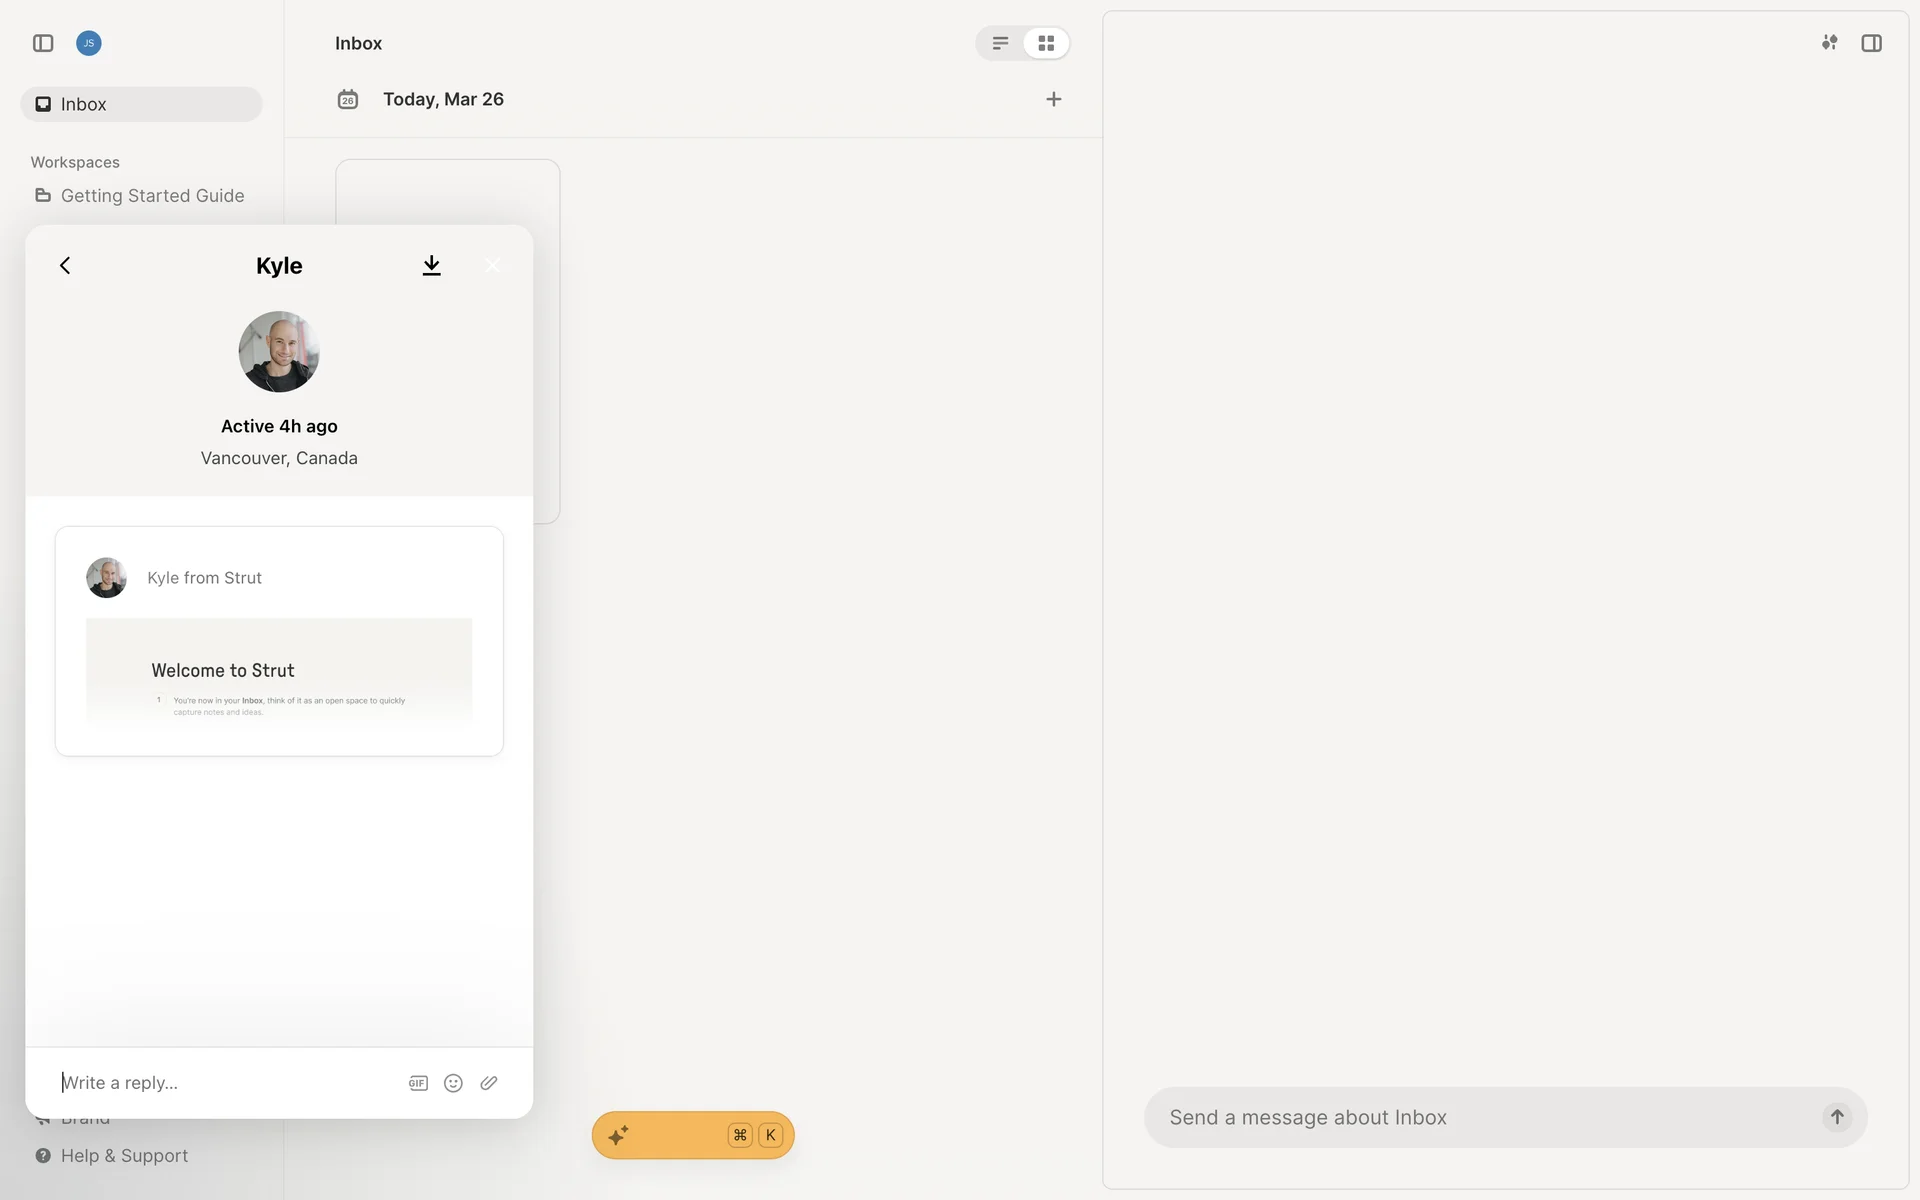This screenshot has width=1920, height=1200.
Task: Open the Getting Started Guide workspace
Action: click(151, 196)
